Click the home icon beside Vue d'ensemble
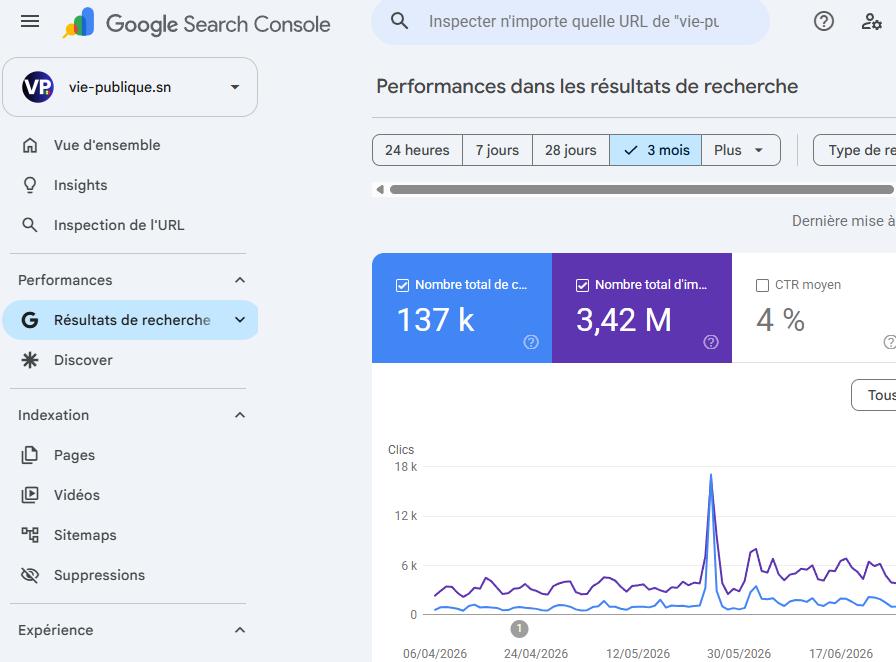Image resolution: width=896 pixels, height=662 pixels. [x=30, y=145]
